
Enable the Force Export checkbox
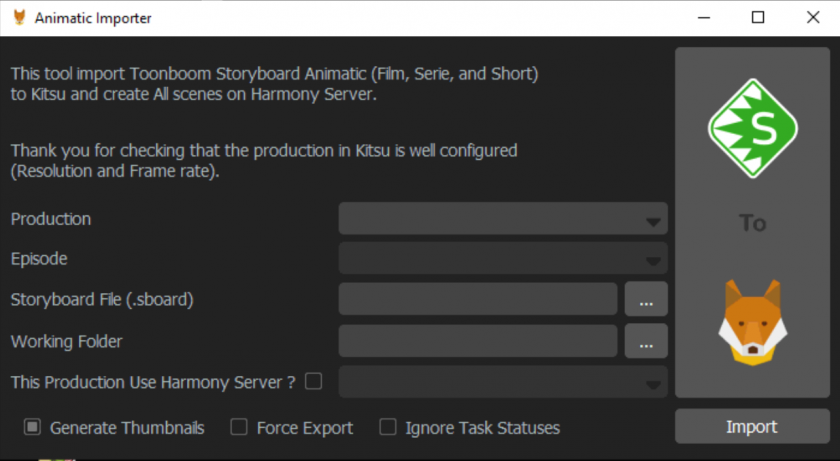(239, 427)
